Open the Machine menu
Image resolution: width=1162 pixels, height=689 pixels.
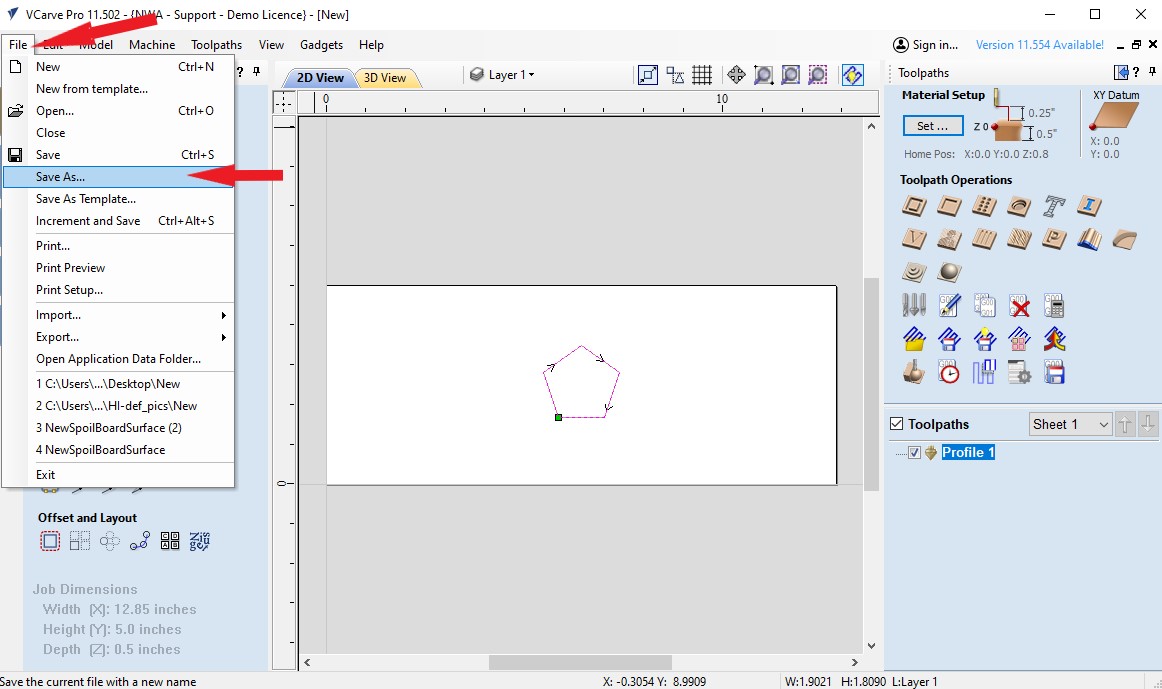click(x=152, y=44)
